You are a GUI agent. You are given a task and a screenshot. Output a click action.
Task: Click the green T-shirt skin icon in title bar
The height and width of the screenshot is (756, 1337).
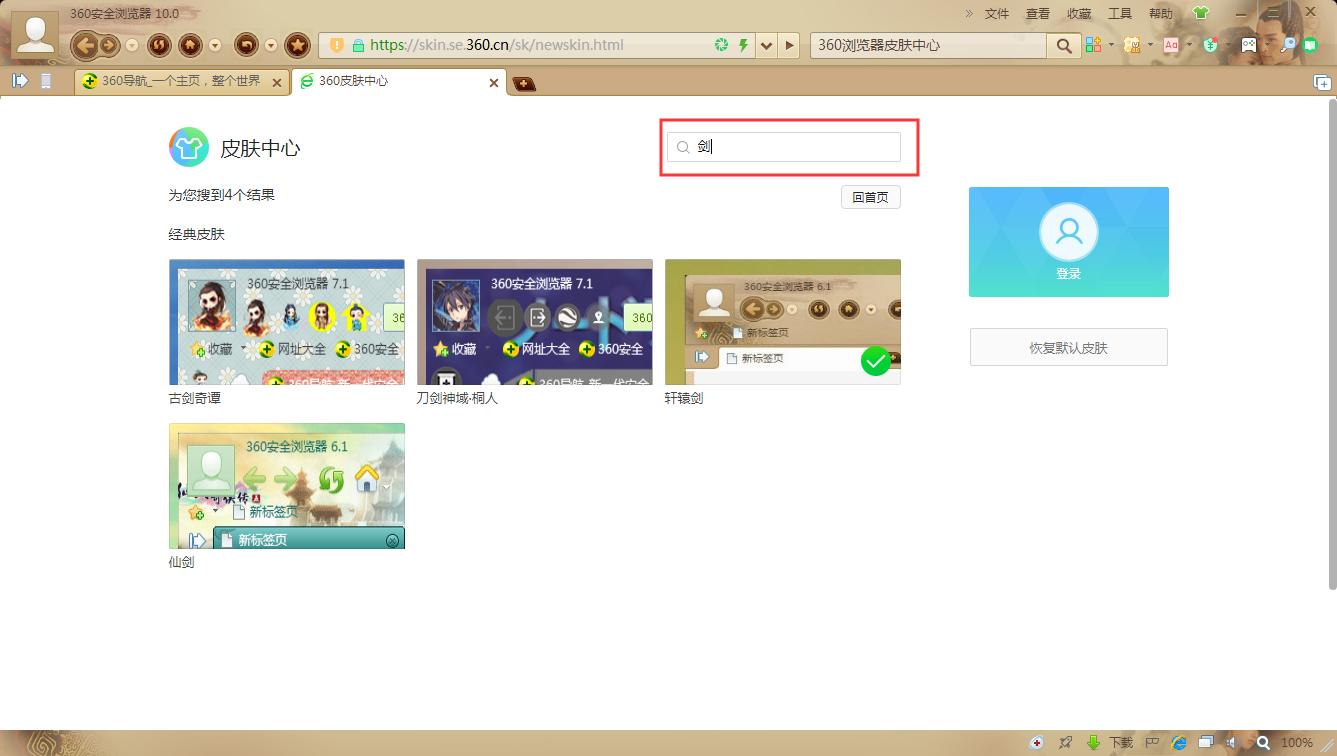(x=1200, y=13)
